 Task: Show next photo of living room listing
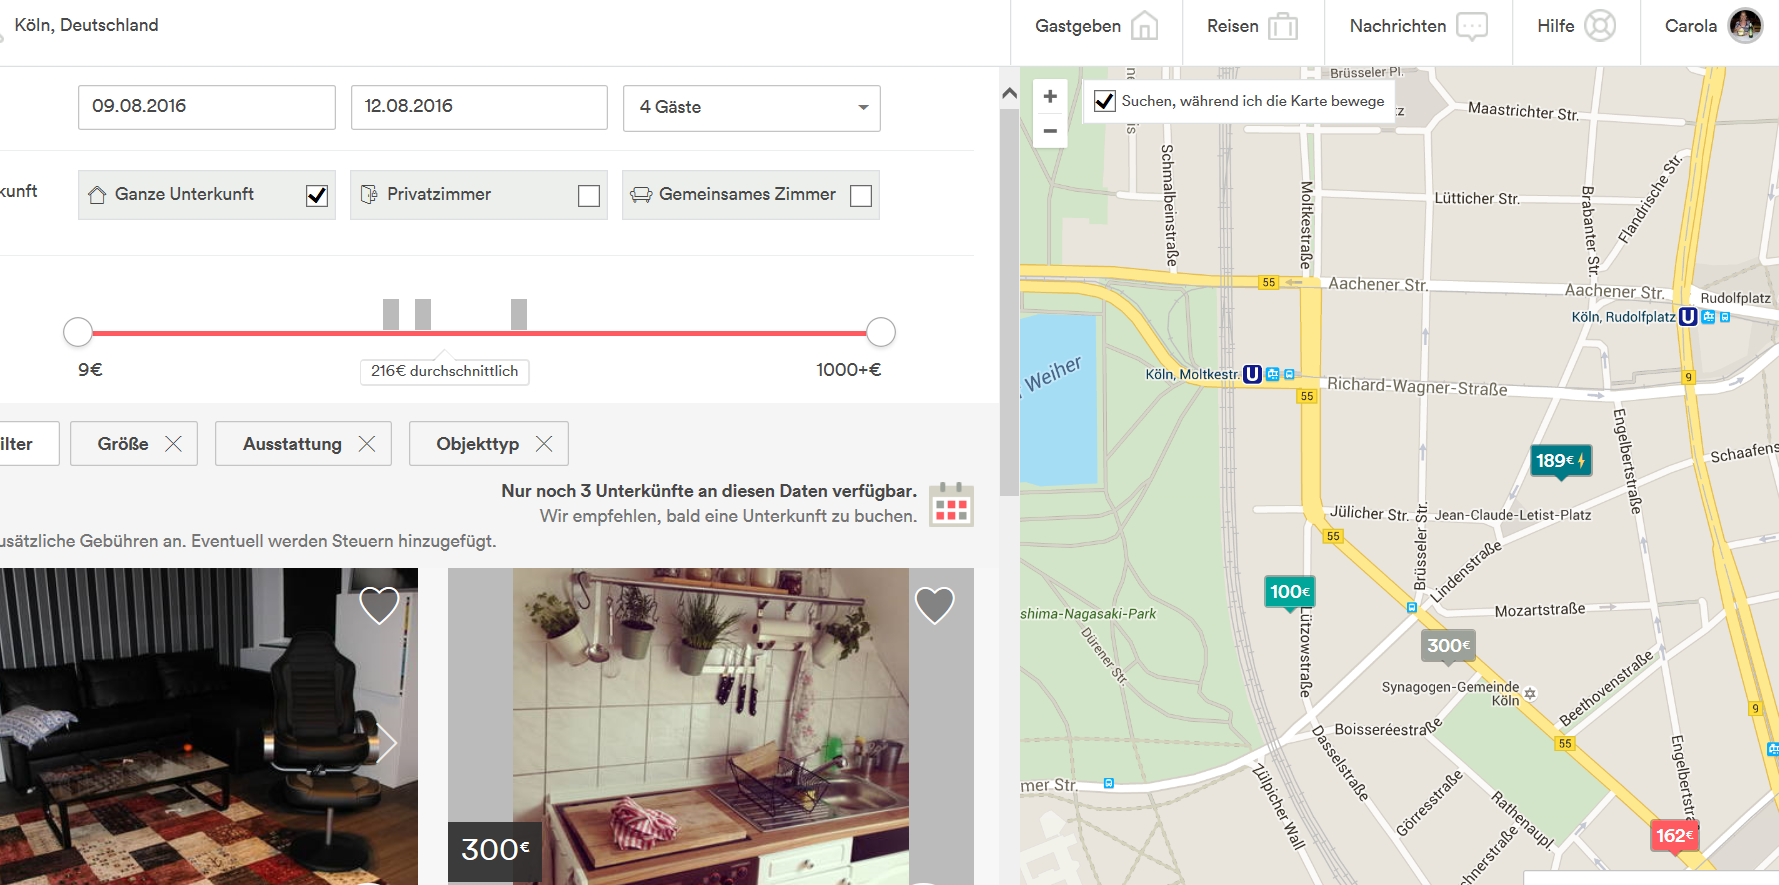tap(388, 742)
